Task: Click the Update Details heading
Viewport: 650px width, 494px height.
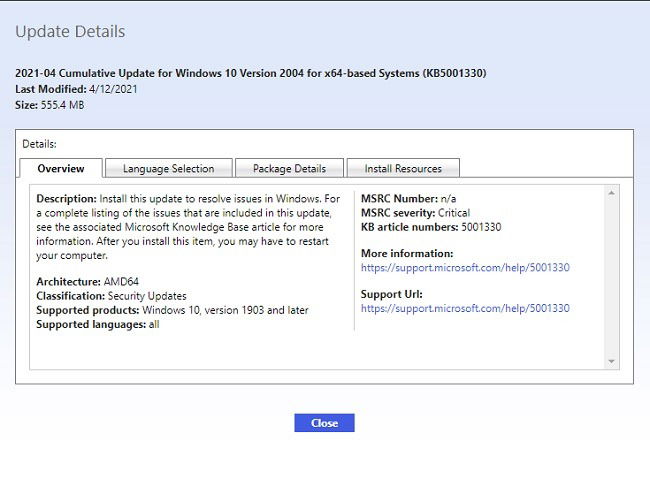Action: pos(70,31)
